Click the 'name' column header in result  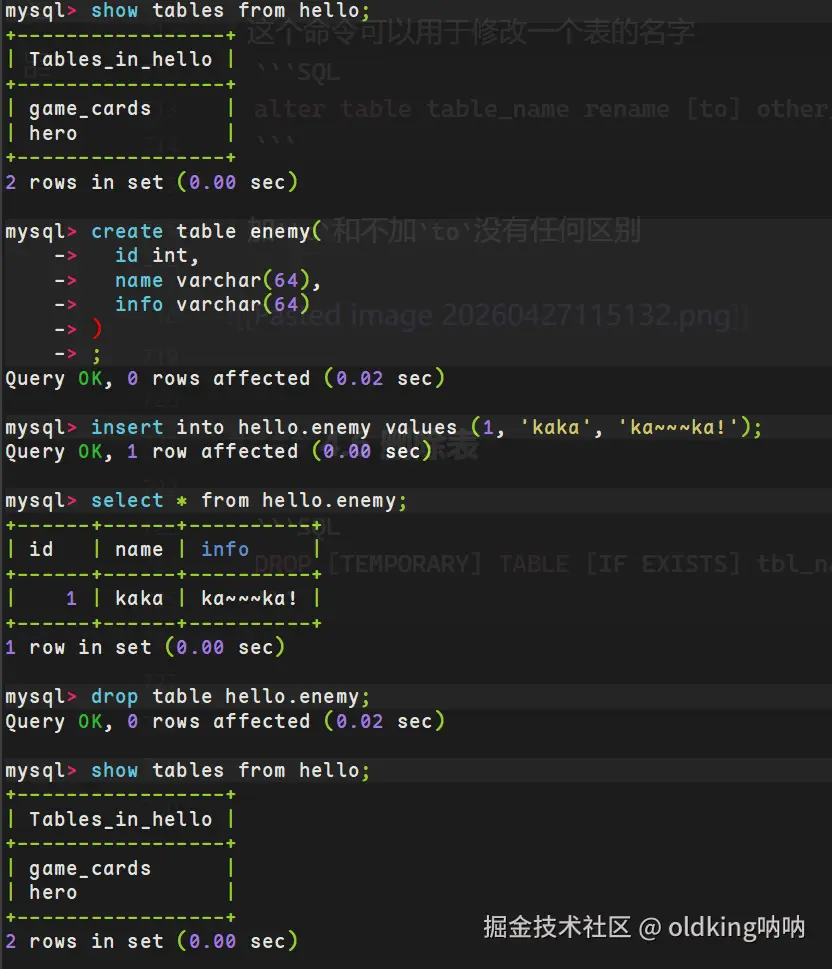139,549
